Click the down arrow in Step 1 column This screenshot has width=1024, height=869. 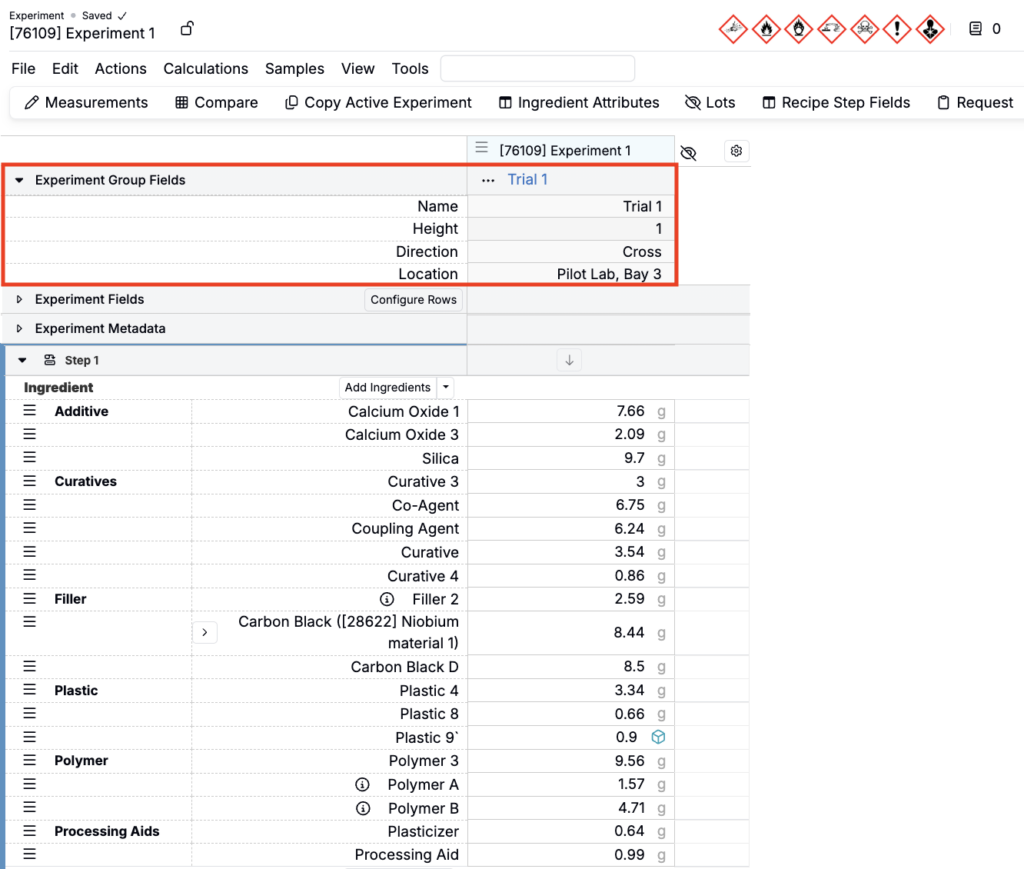click(x=569, y=360)
